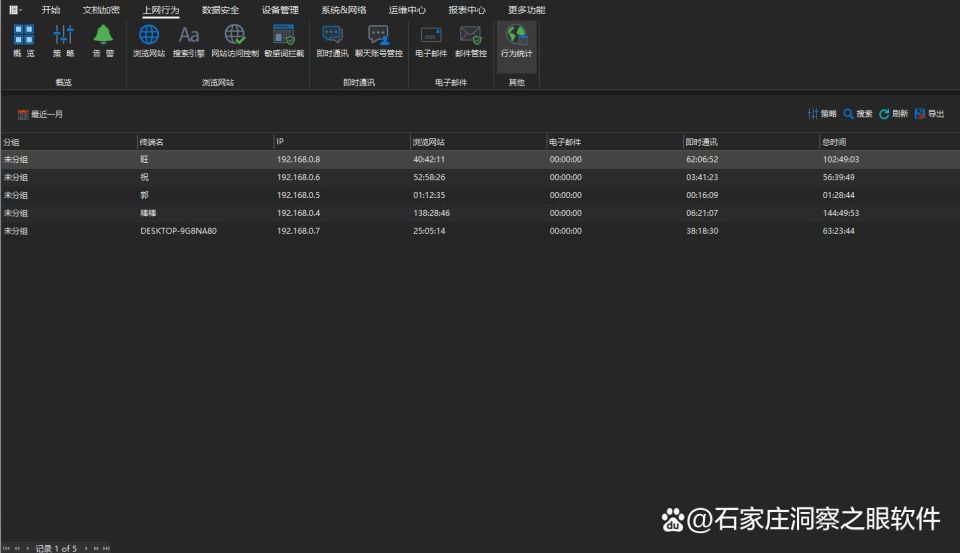Viewport: 960px width, 553px height.
Task: Go to the last record in navigator
Action: [x=106, y=548]
